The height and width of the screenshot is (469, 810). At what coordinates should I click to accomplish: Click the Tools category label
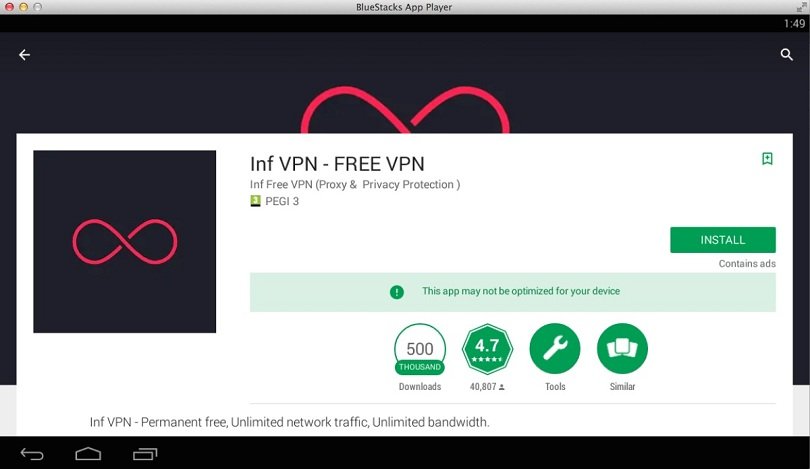coord(555,386)
